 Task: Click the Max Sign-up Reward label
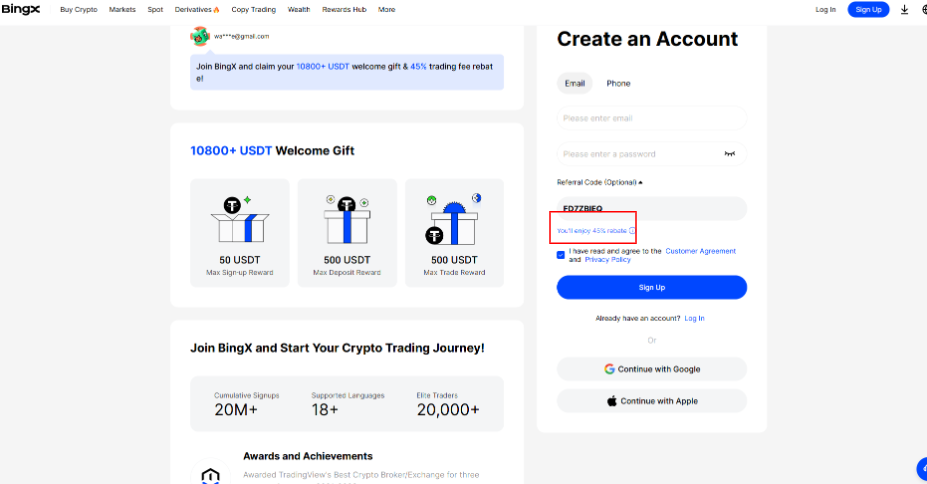click(239, 272)
